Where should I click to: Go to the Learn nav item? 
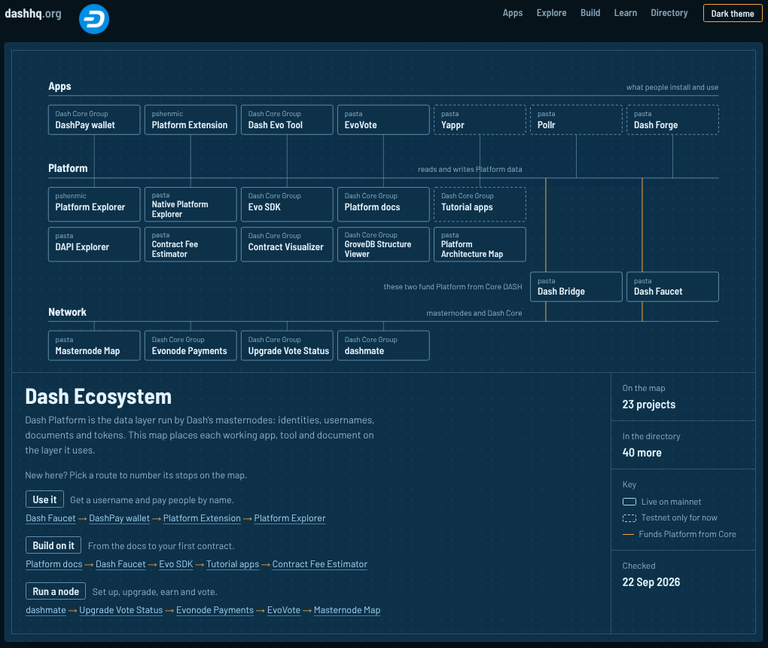[625, 13]
